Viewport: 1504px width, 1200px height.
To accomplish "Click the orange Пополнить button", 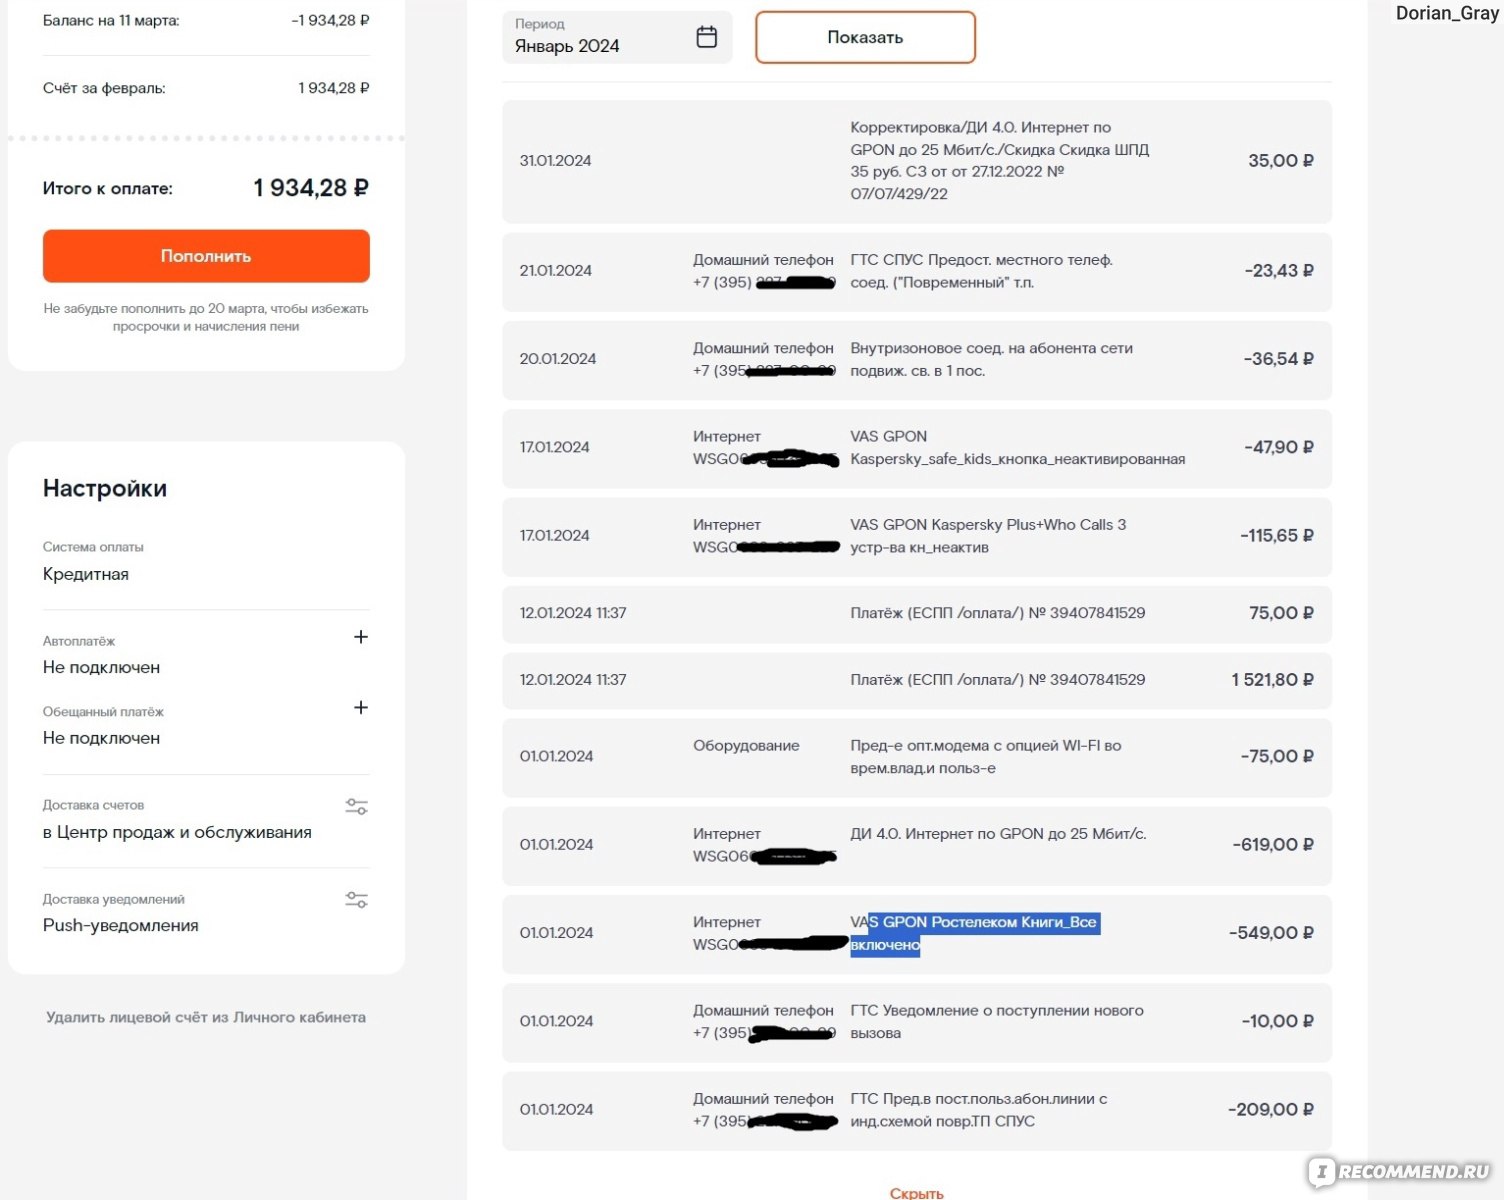I will coord(206,256).
